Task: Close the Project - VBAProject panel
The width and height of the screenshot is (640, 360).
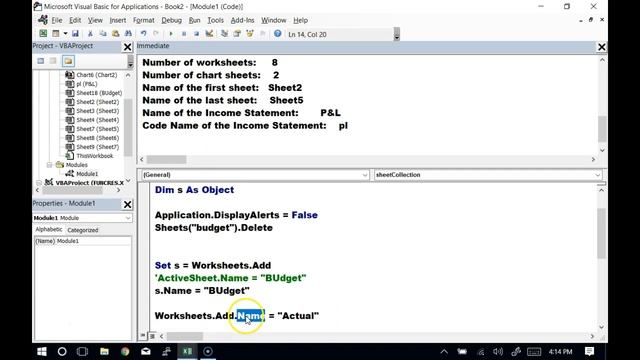Action: [127, 47]
